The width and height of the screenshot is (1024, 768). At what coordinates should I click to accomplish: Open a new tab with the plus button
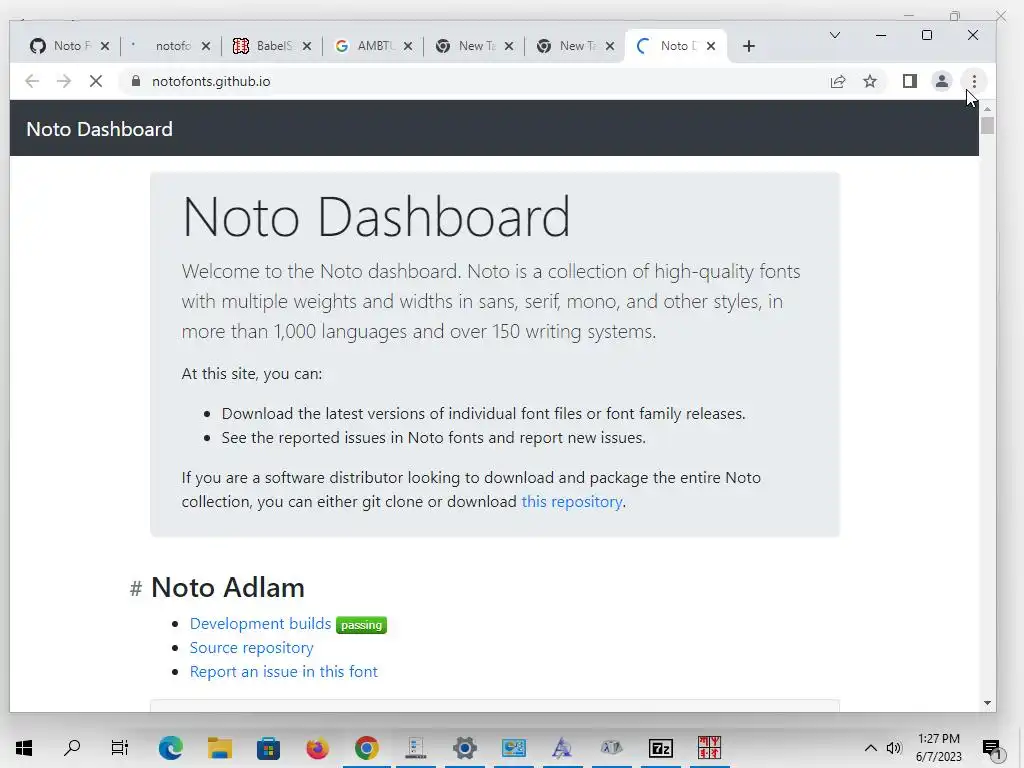(749, 46)
